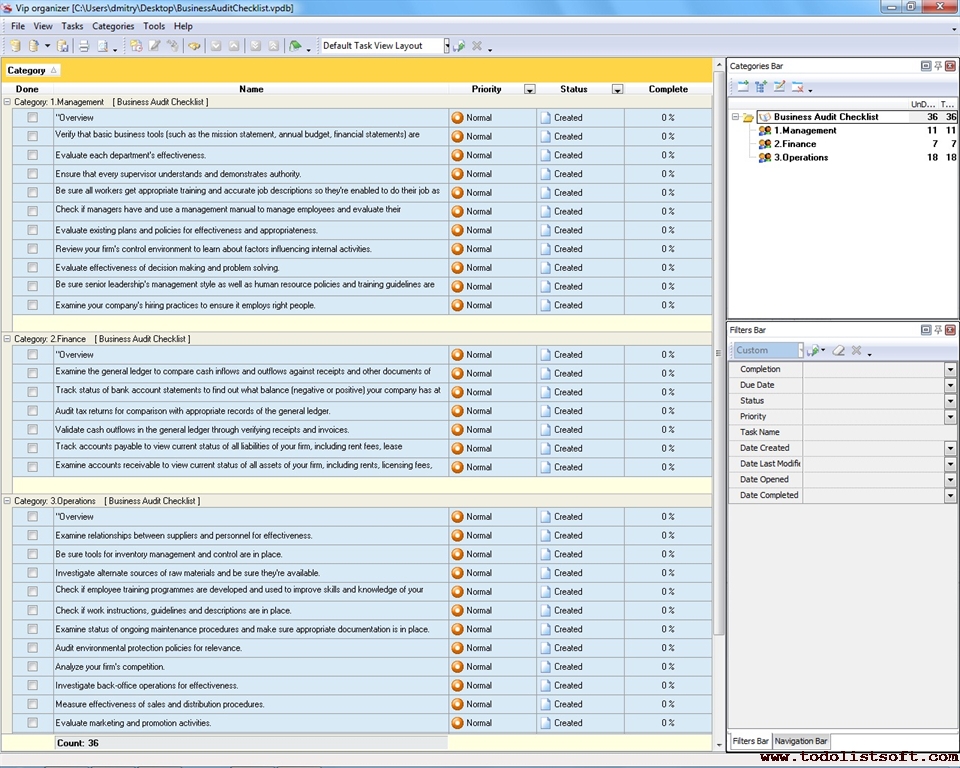960x768 pixels.
Task: Click Delete Category icon with red X
Action: [798, 87]
